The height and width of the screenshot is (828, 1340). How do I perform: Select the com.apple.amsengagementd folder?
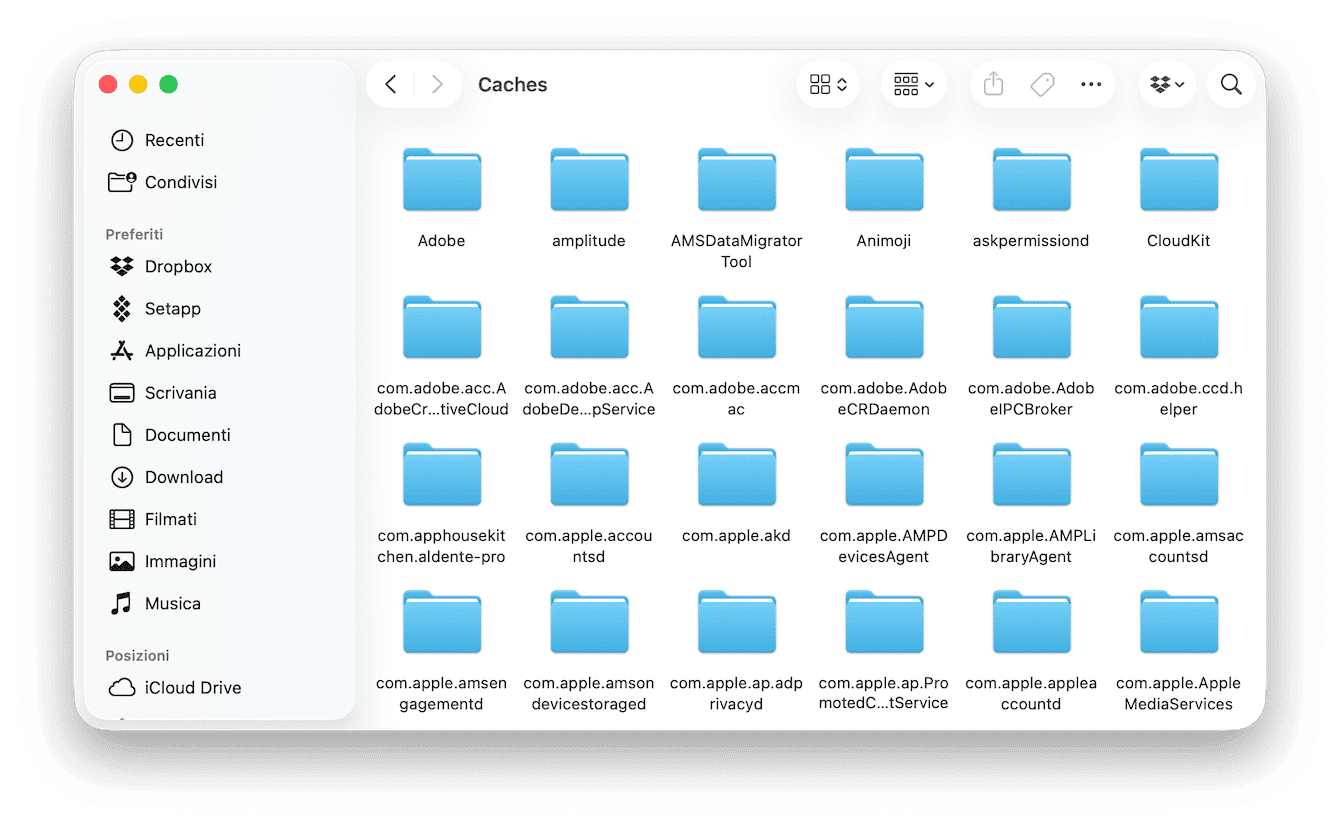pyautogui.click(x=442, y=622)
